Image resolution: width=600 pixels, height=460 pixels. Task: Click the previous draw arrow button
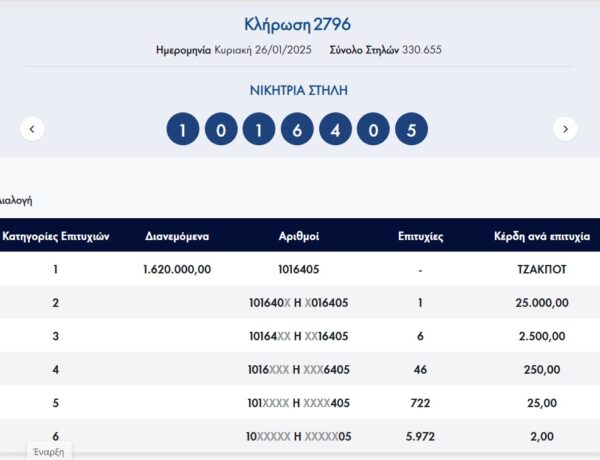pos(33,129)
